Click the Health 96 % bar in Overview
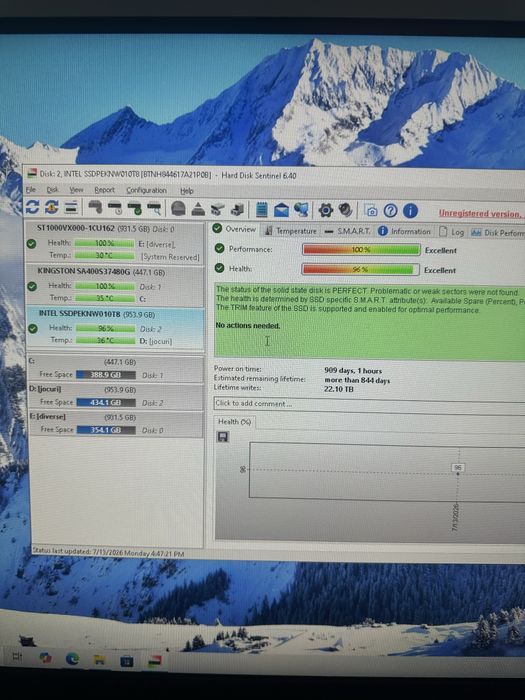Screen dimensions: 525x700 click(x=360, y=269)
